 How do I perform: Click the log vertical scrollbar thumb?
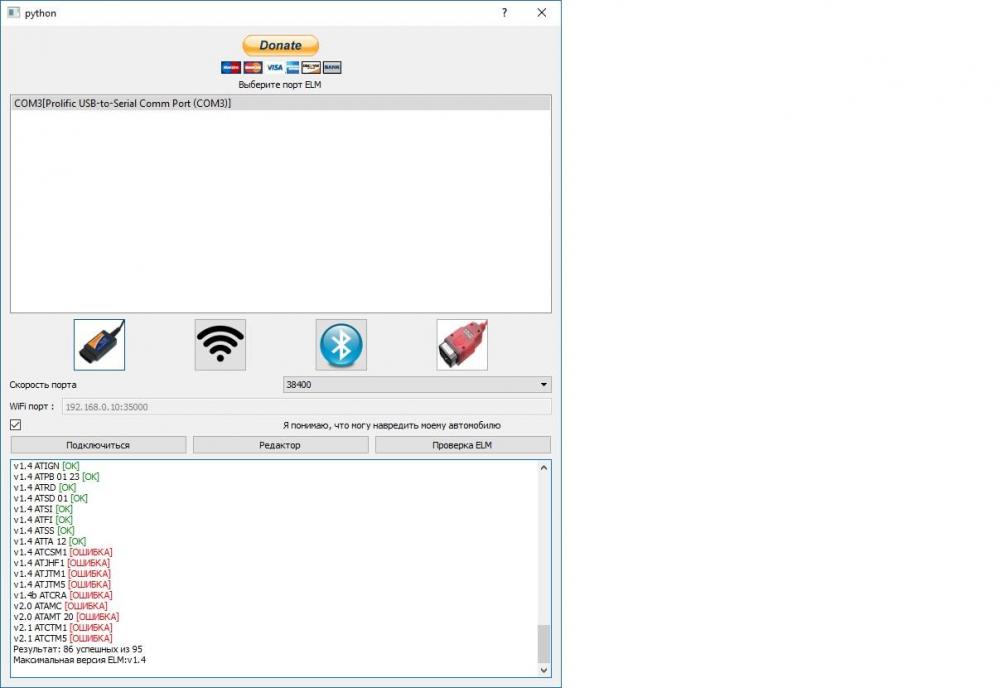544,644
